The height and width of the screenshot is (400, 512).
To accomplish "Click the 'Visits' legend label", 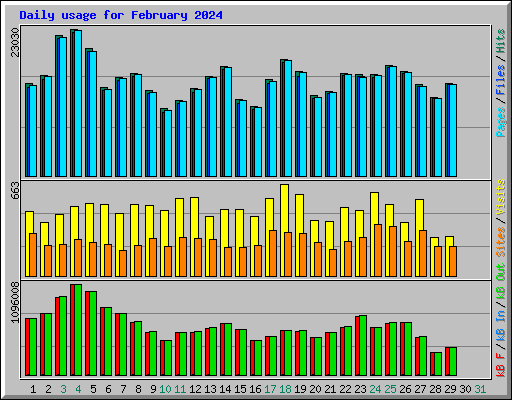I will pyautogui.click(x=501, y=197).
